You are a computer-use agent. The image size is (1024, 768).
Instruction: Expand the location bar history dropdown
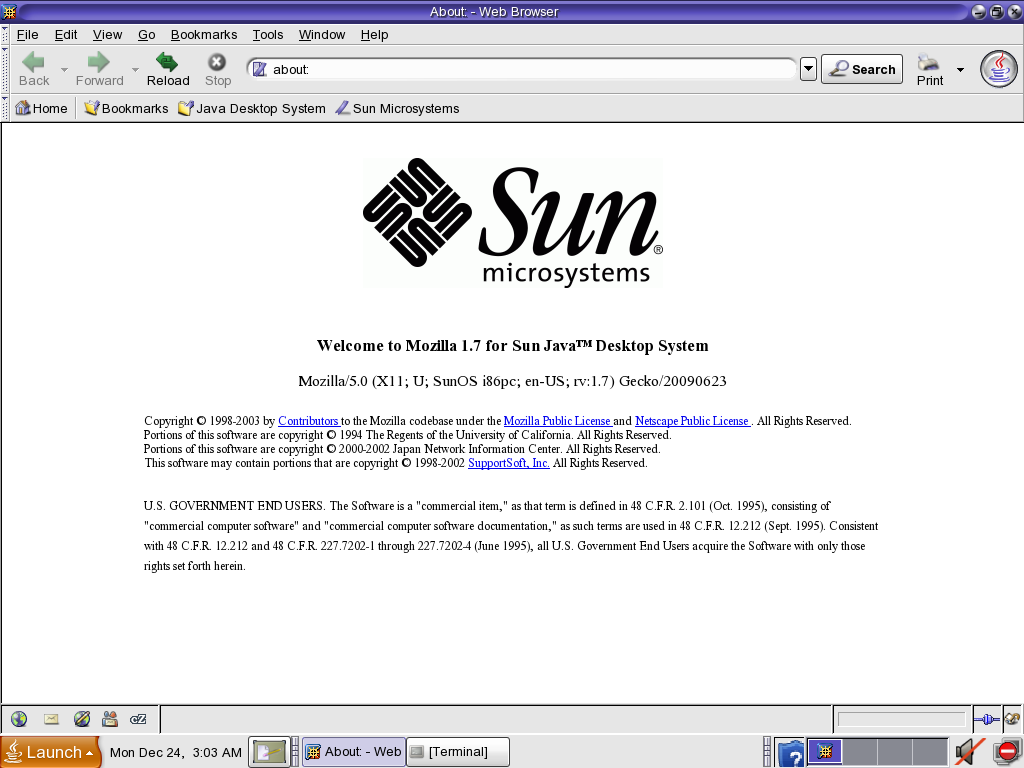808,69
